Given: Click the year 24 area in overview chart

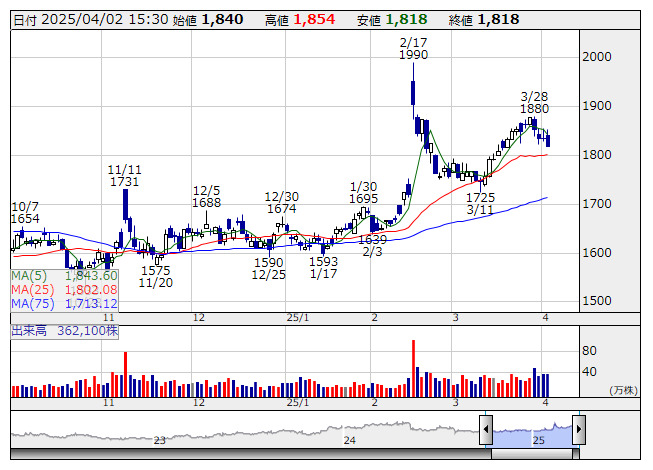Looking at the screenshot, I should tap(349, 439).
